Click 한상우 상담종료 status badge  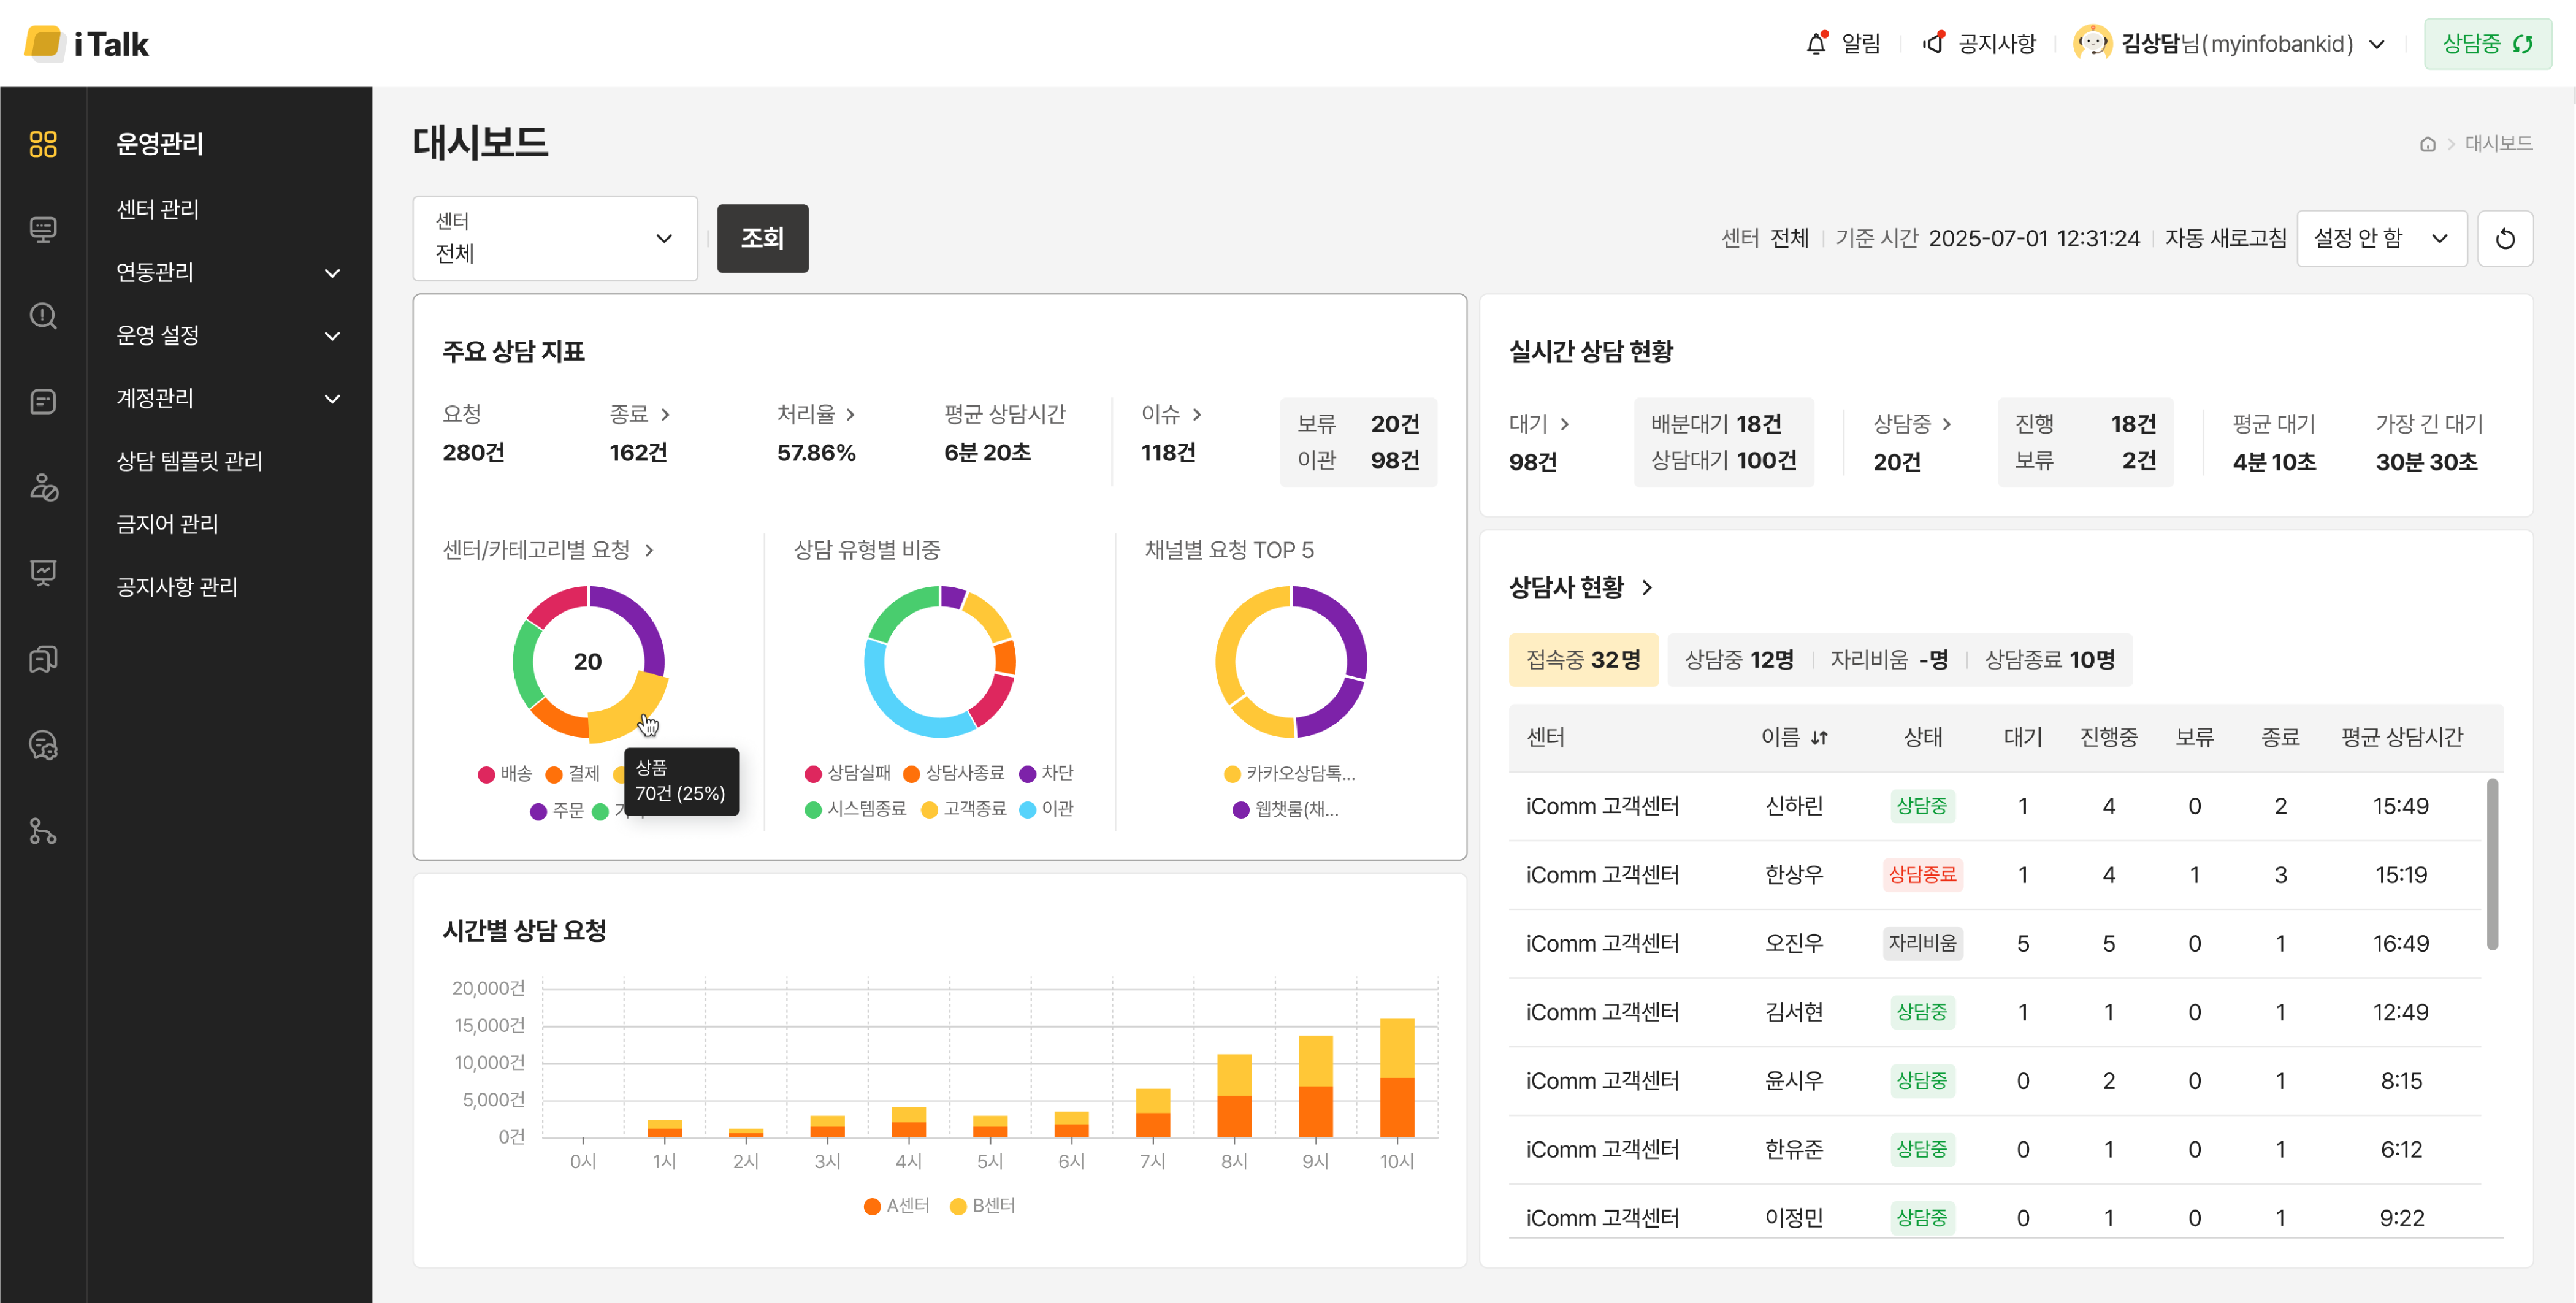[x=1922, y=875]
